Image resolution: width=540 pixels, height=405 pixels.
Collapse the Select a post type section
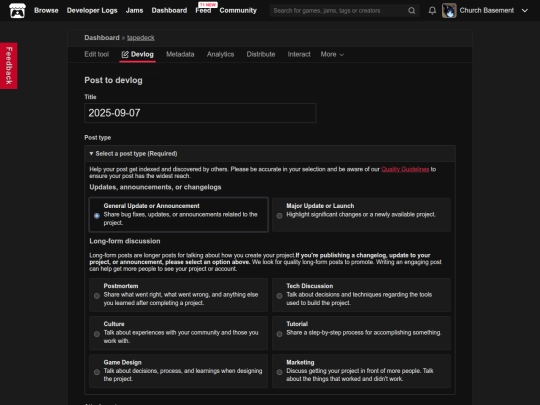click(x=270, y=154)
